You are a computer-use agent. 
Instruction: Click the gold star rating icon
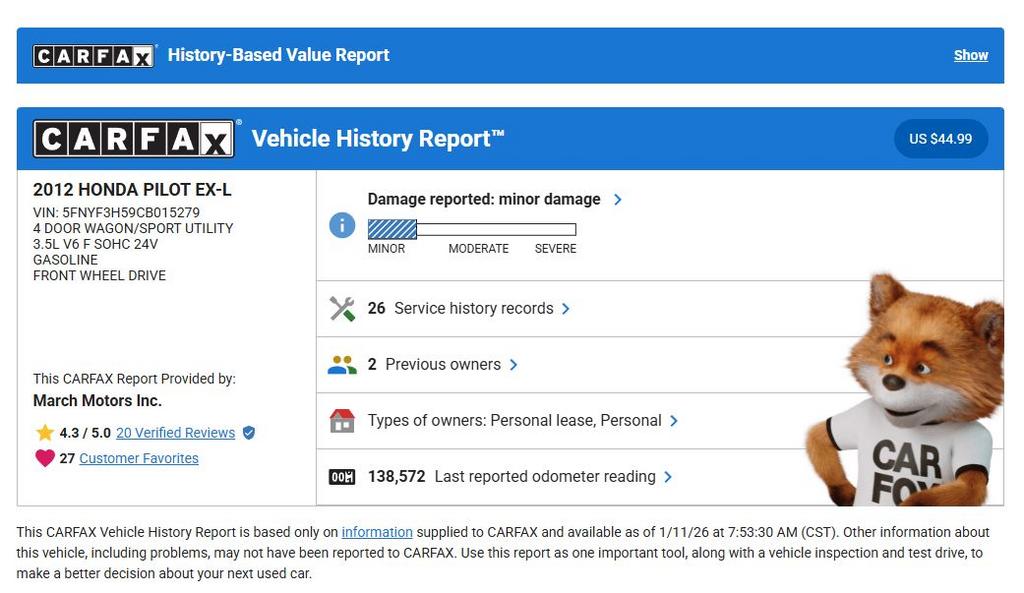[x=45, y=433]
